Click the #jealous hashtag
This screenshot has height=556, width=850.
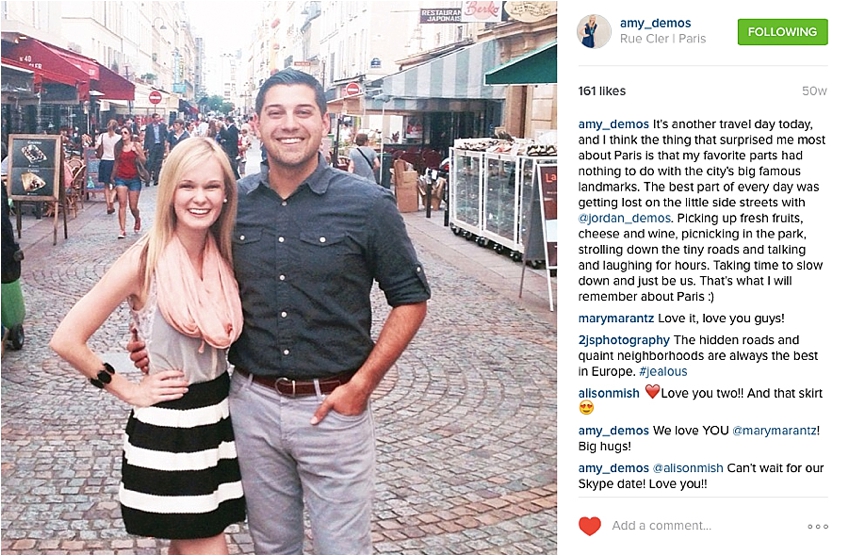coord(663,372)
